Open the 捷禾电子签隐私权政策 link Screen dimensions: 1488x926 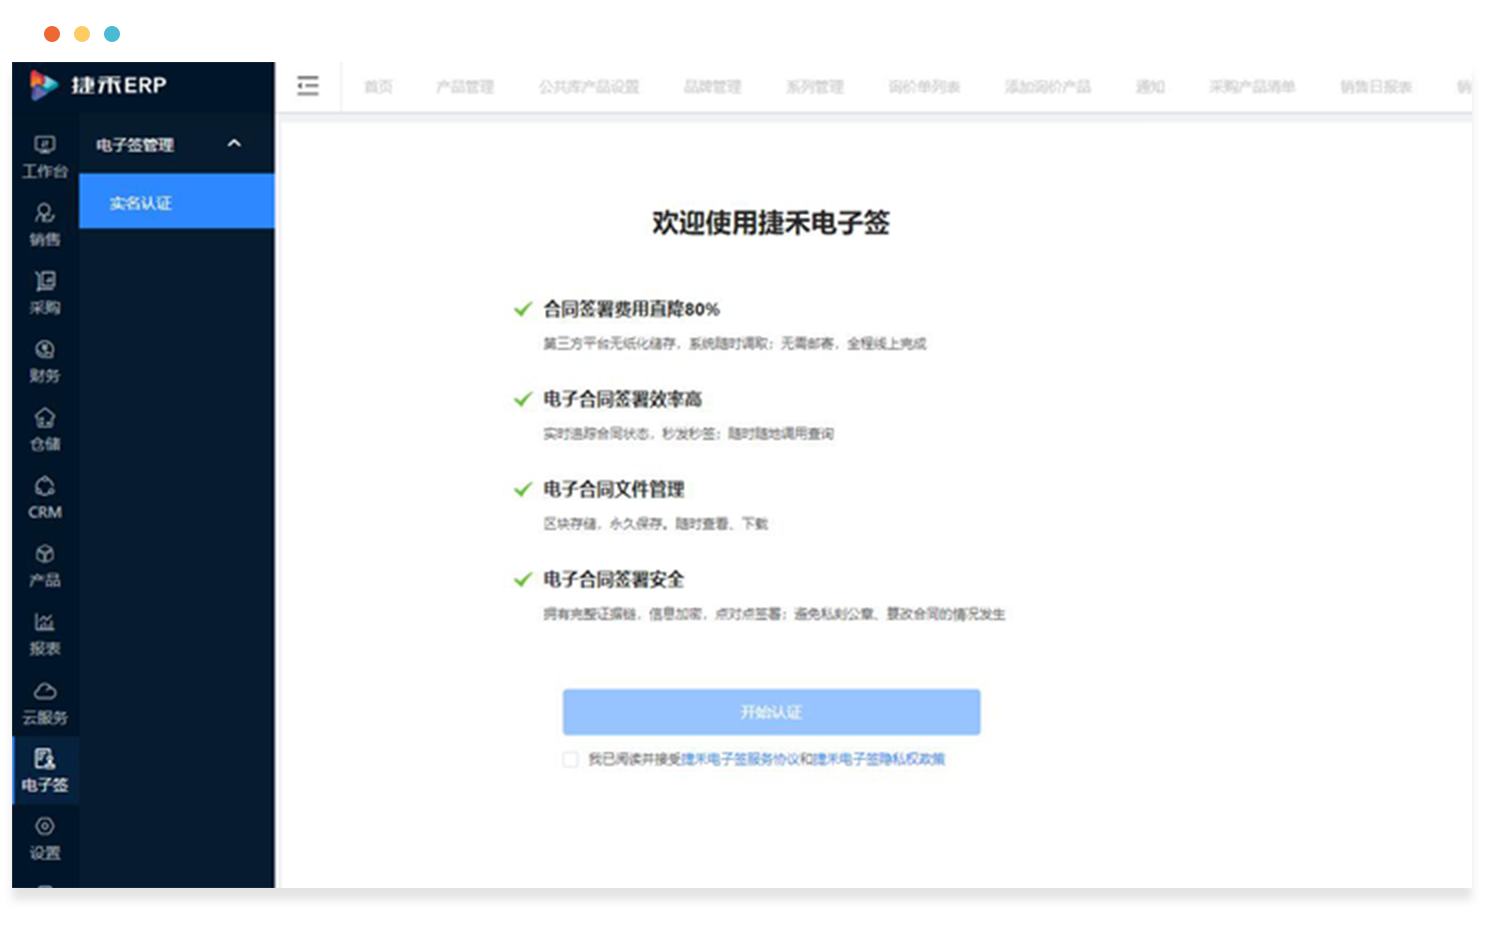(x=879, y=760)
